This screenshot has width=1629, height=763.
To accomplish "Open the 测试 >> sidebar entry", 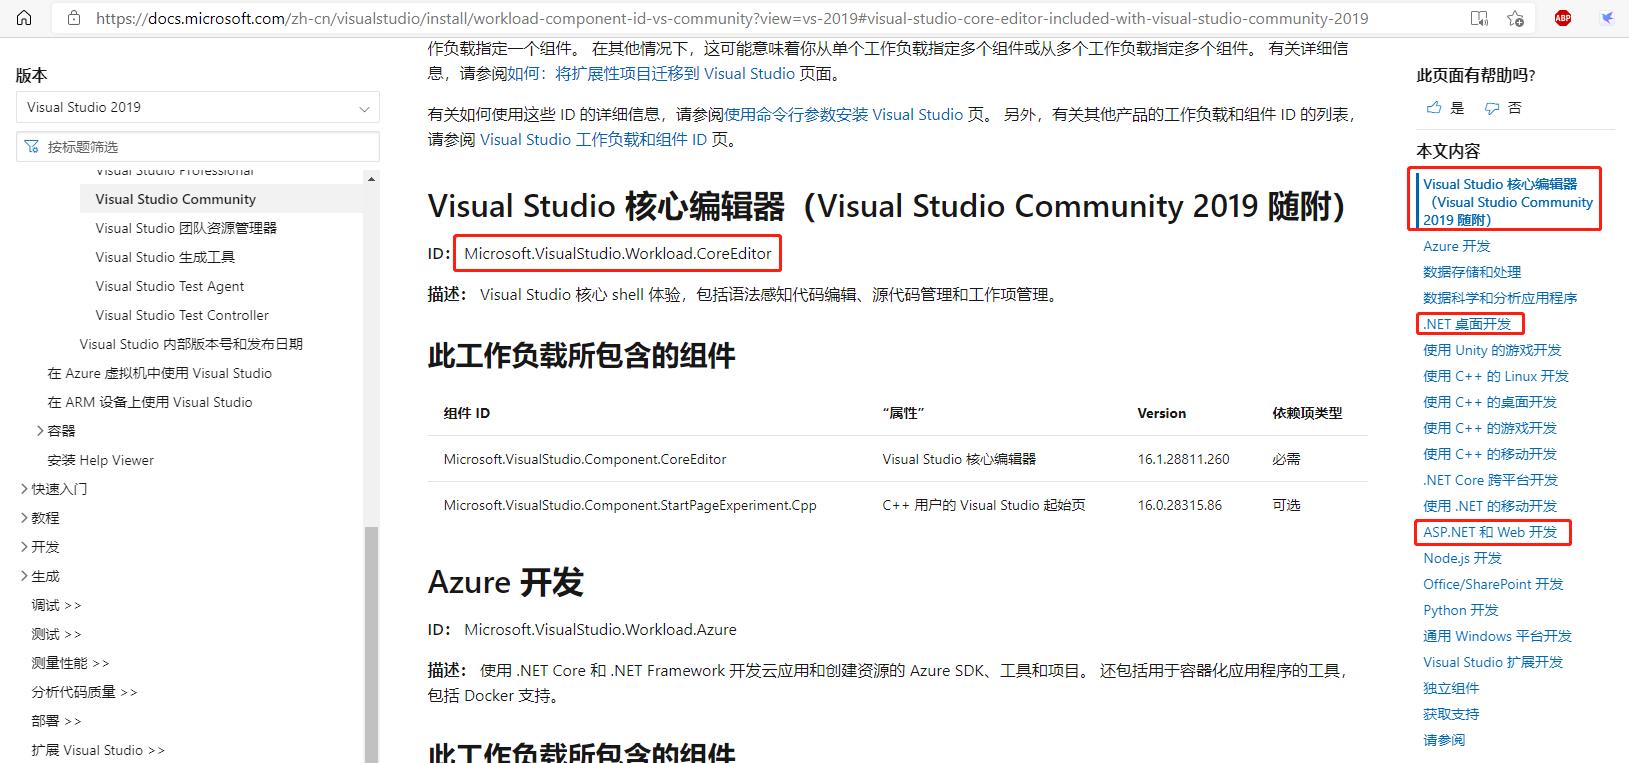I will point(56,634).
